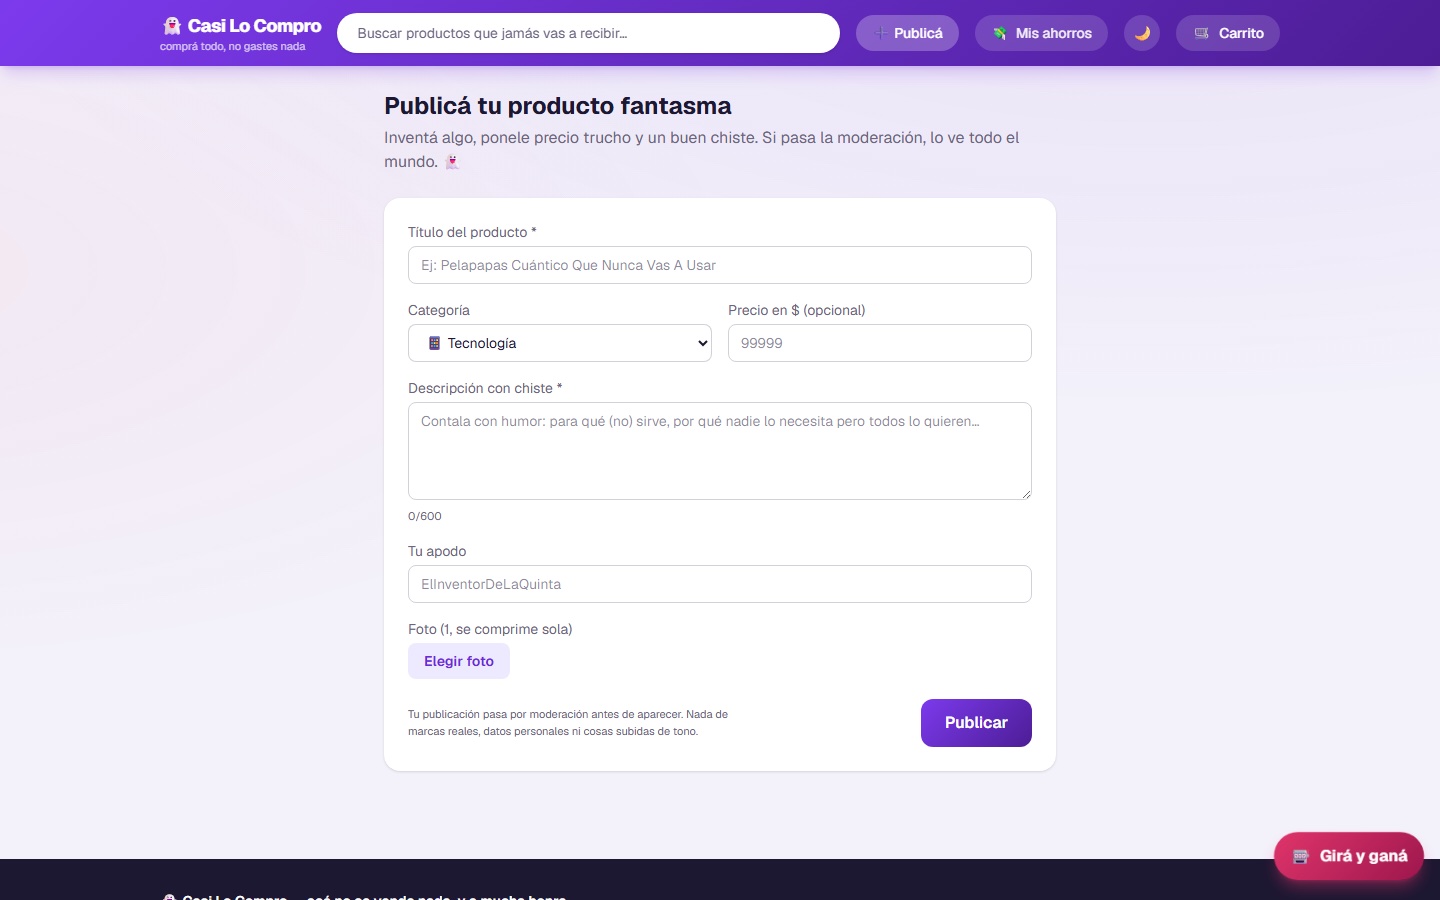Choose a photo with Elegir foto
The image size is (1440, 900).
click(459, 661)
